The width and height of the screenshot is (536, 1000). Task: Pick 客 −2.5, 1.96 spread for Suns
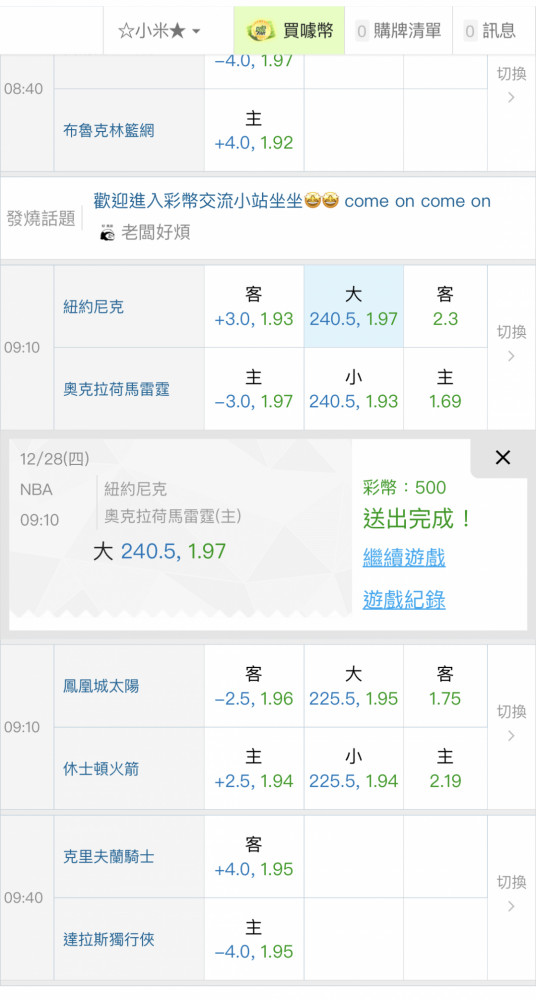[254, 686]
